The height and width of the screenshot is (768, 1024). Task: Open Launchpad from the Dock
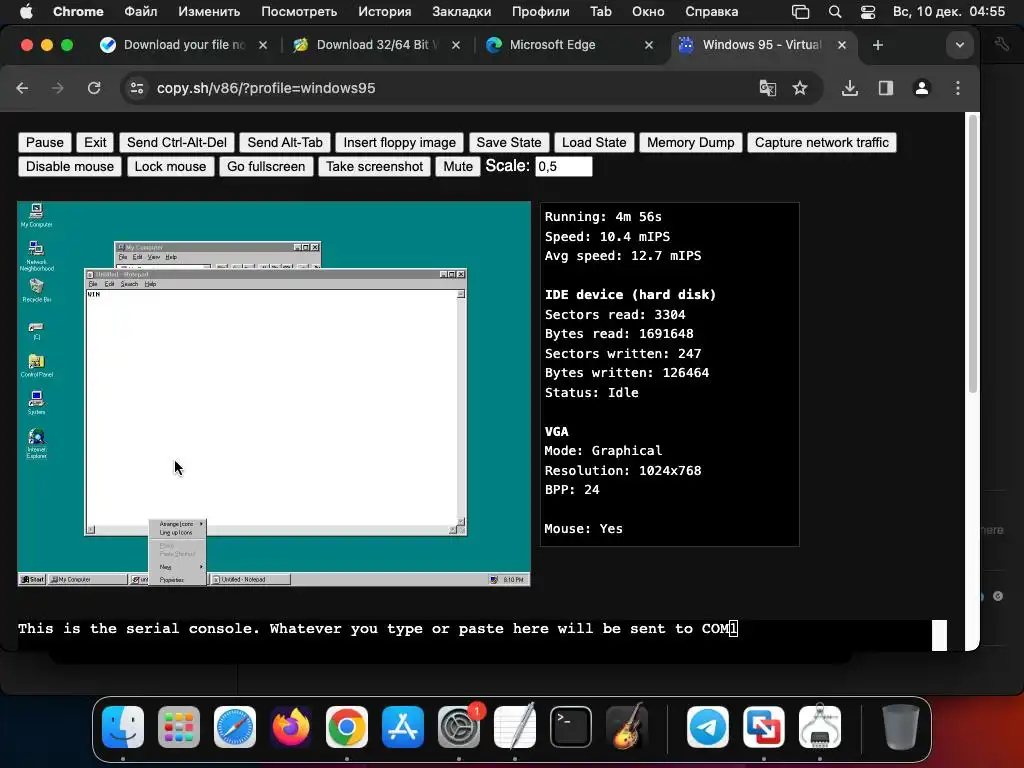pyautogui.click(x=179, y=727)
